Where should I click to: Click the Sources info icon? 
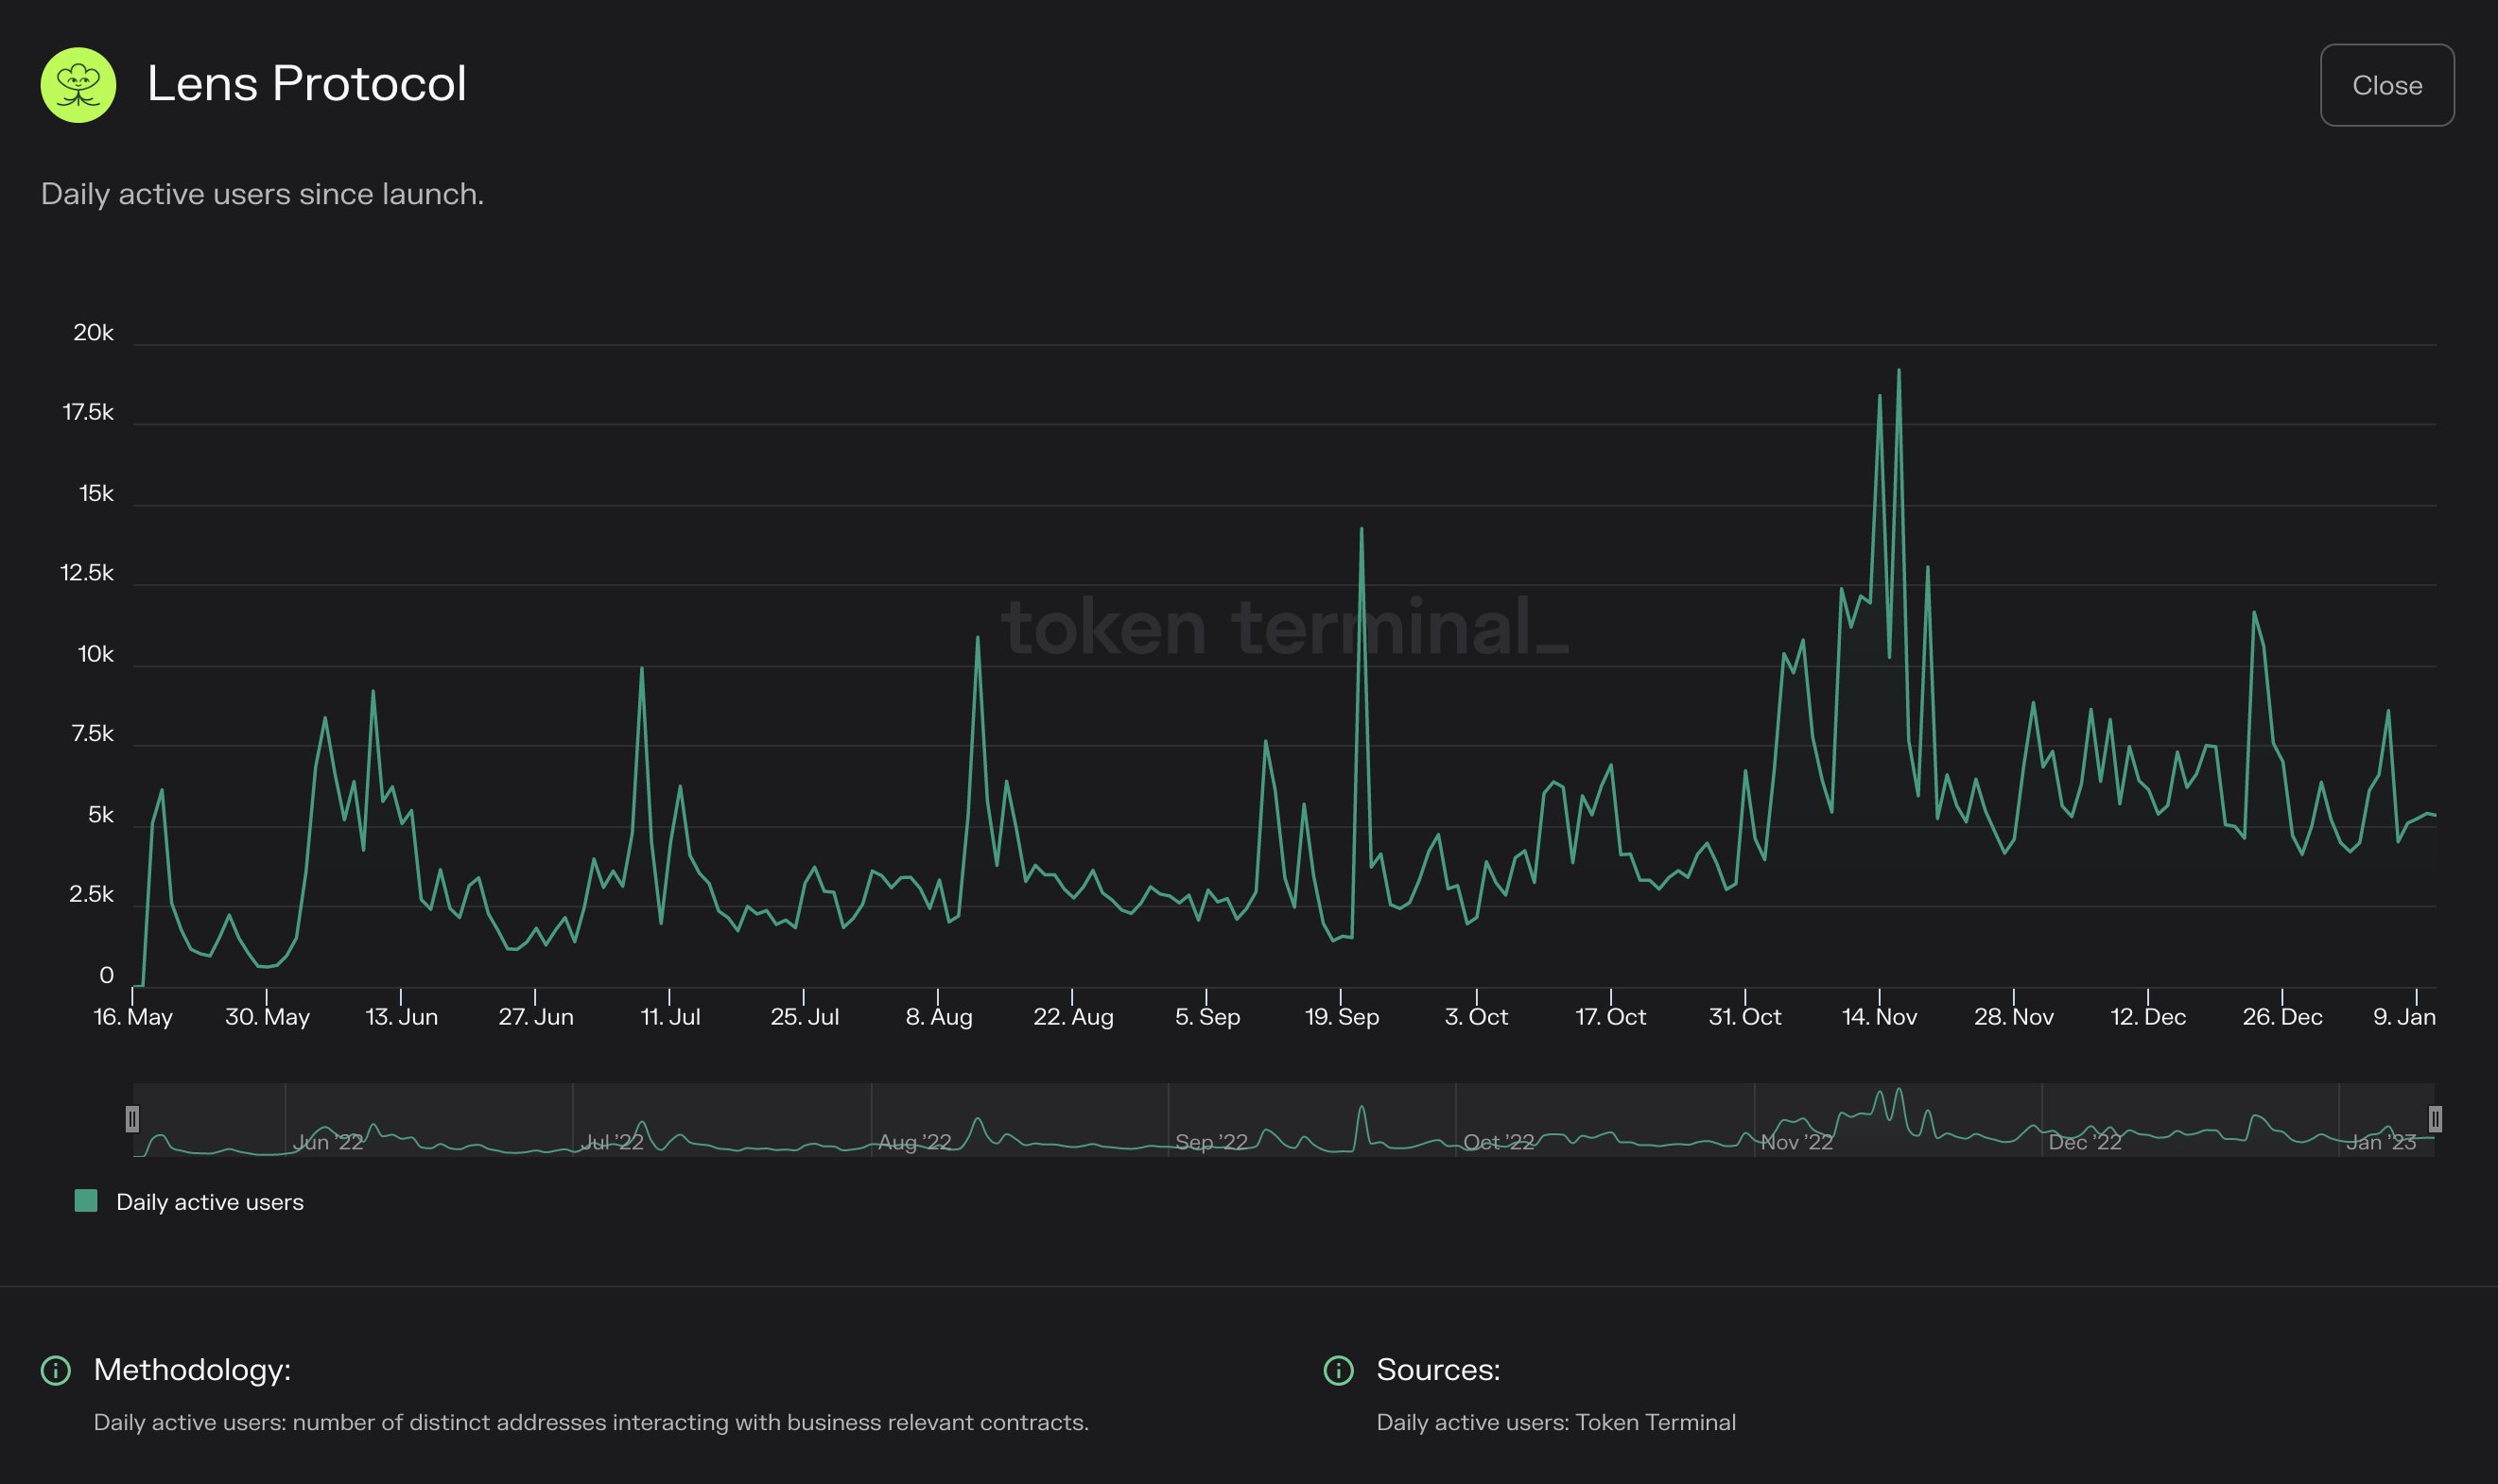[1340, 1371]
